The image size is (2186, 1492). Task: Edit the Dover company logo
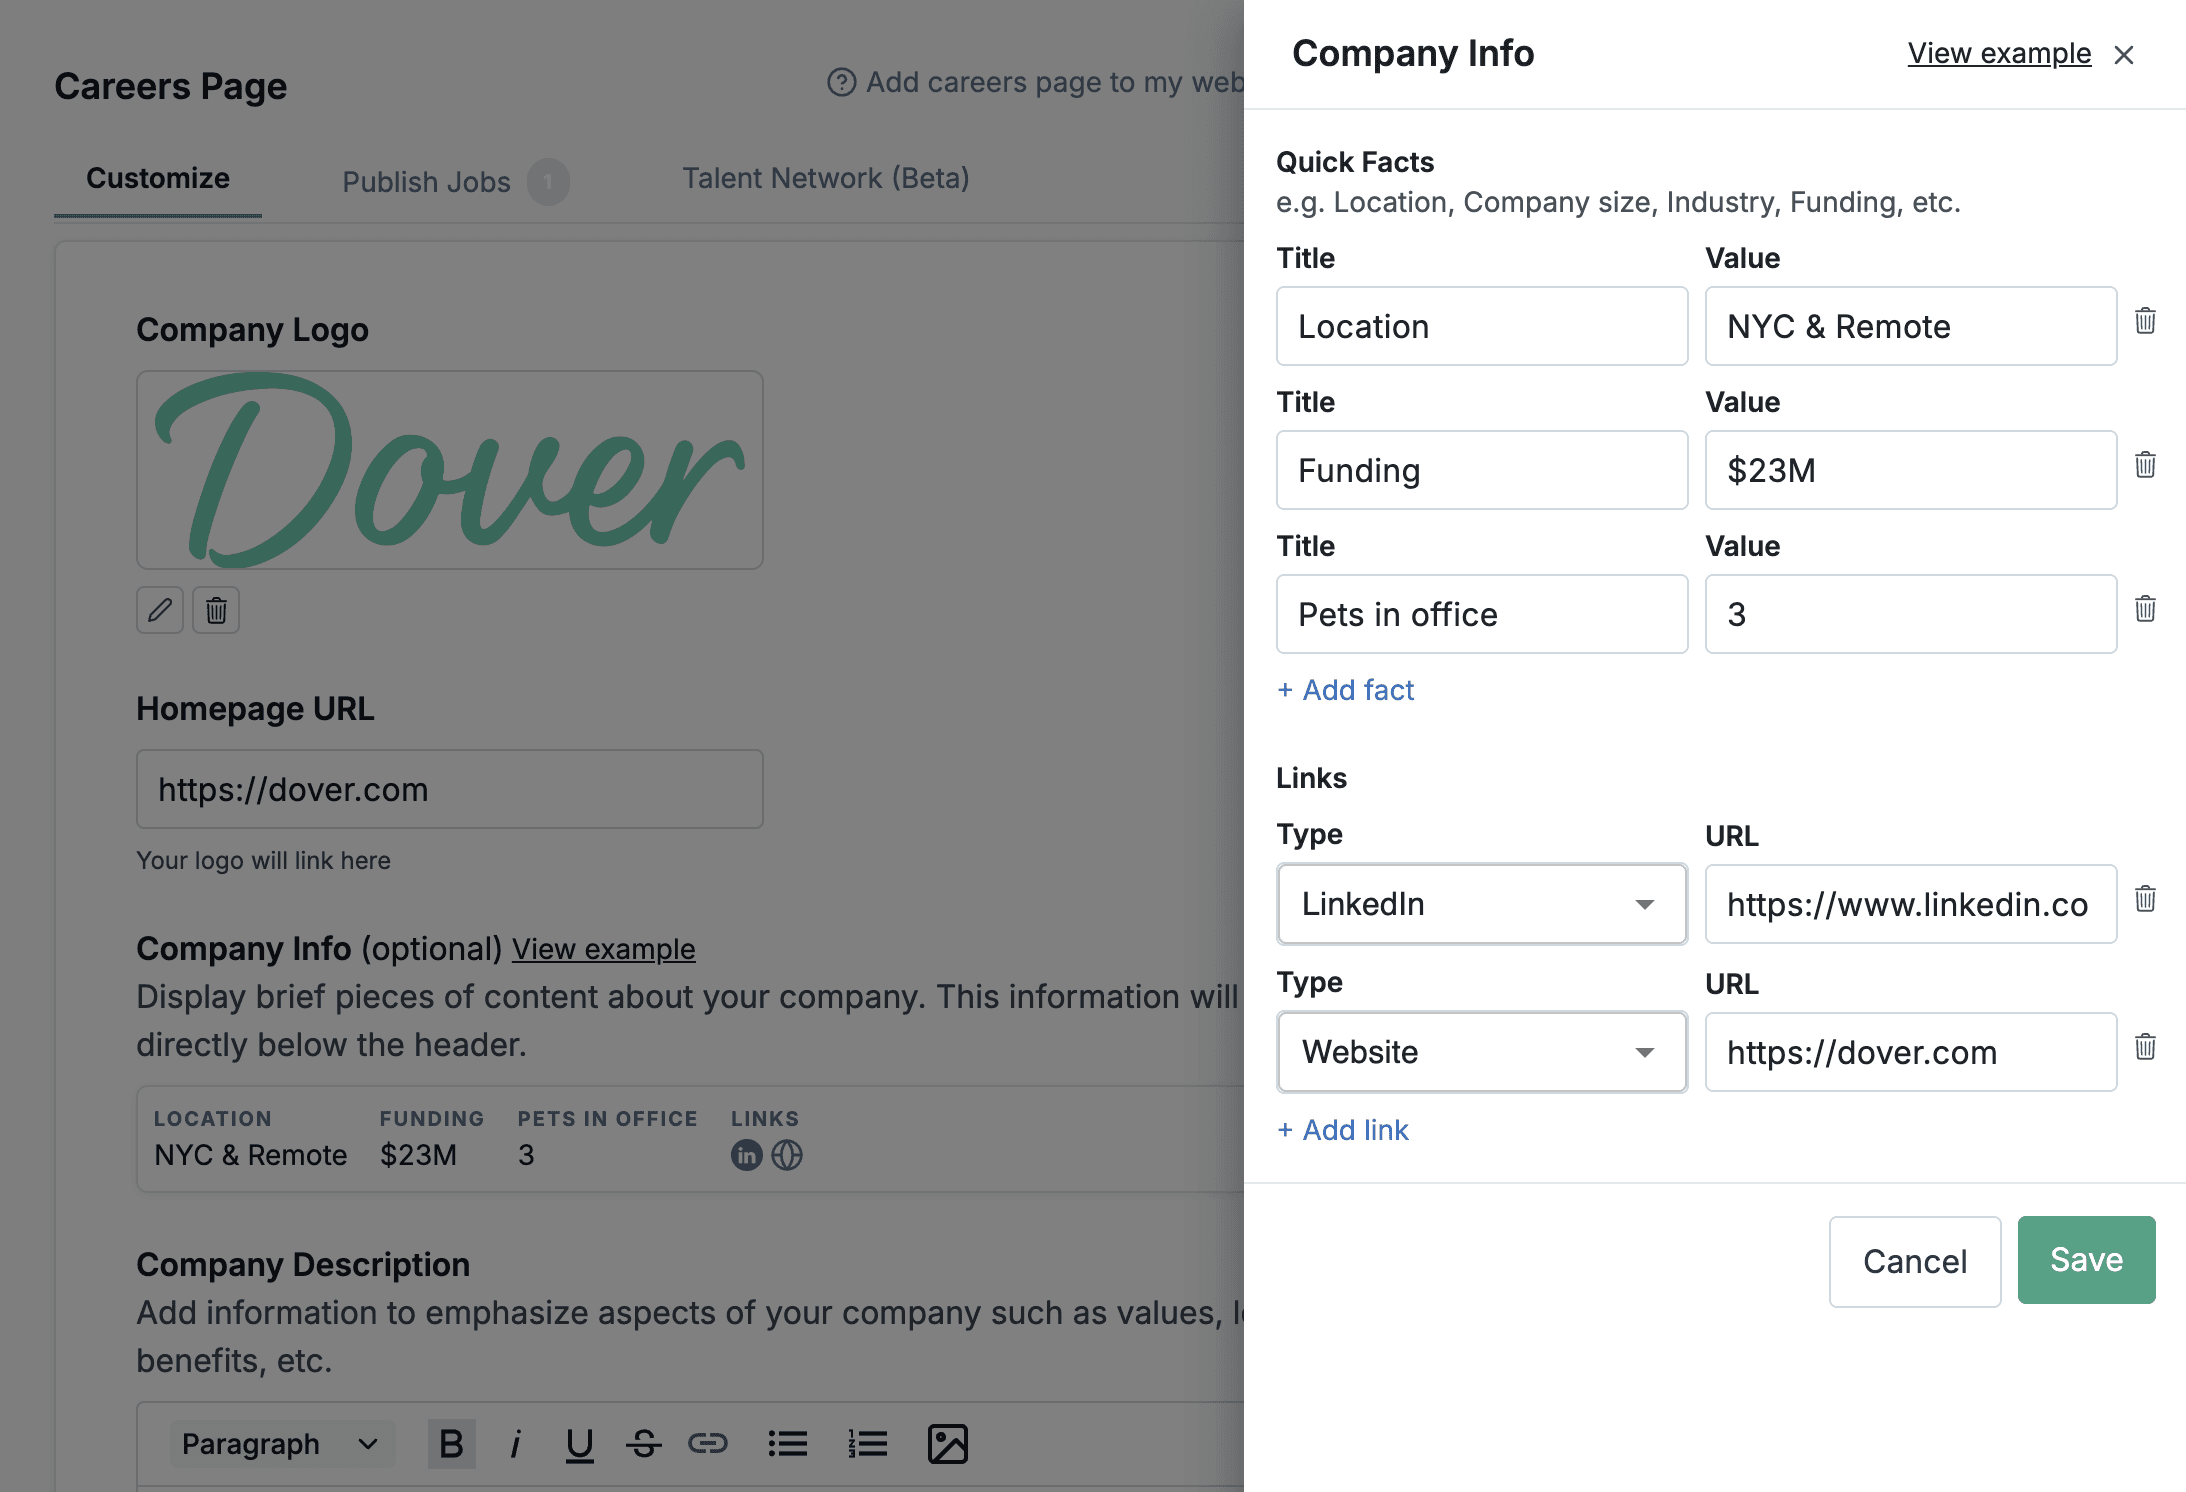click(x=160, y=610)
